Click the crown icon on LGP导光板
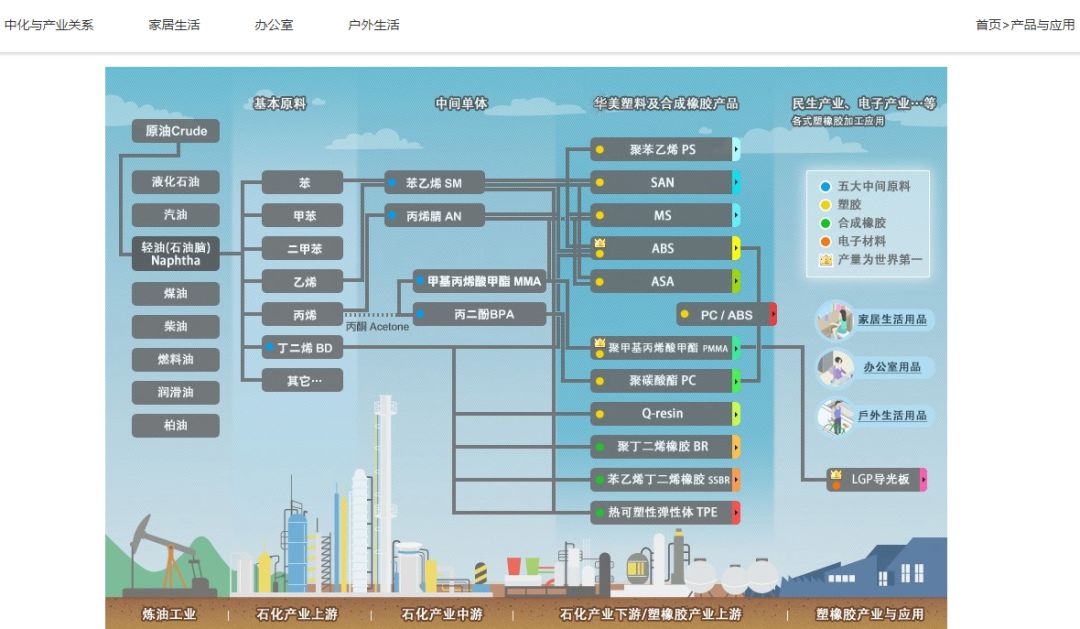The image size is (1080, 629). [x=835, y=474]
